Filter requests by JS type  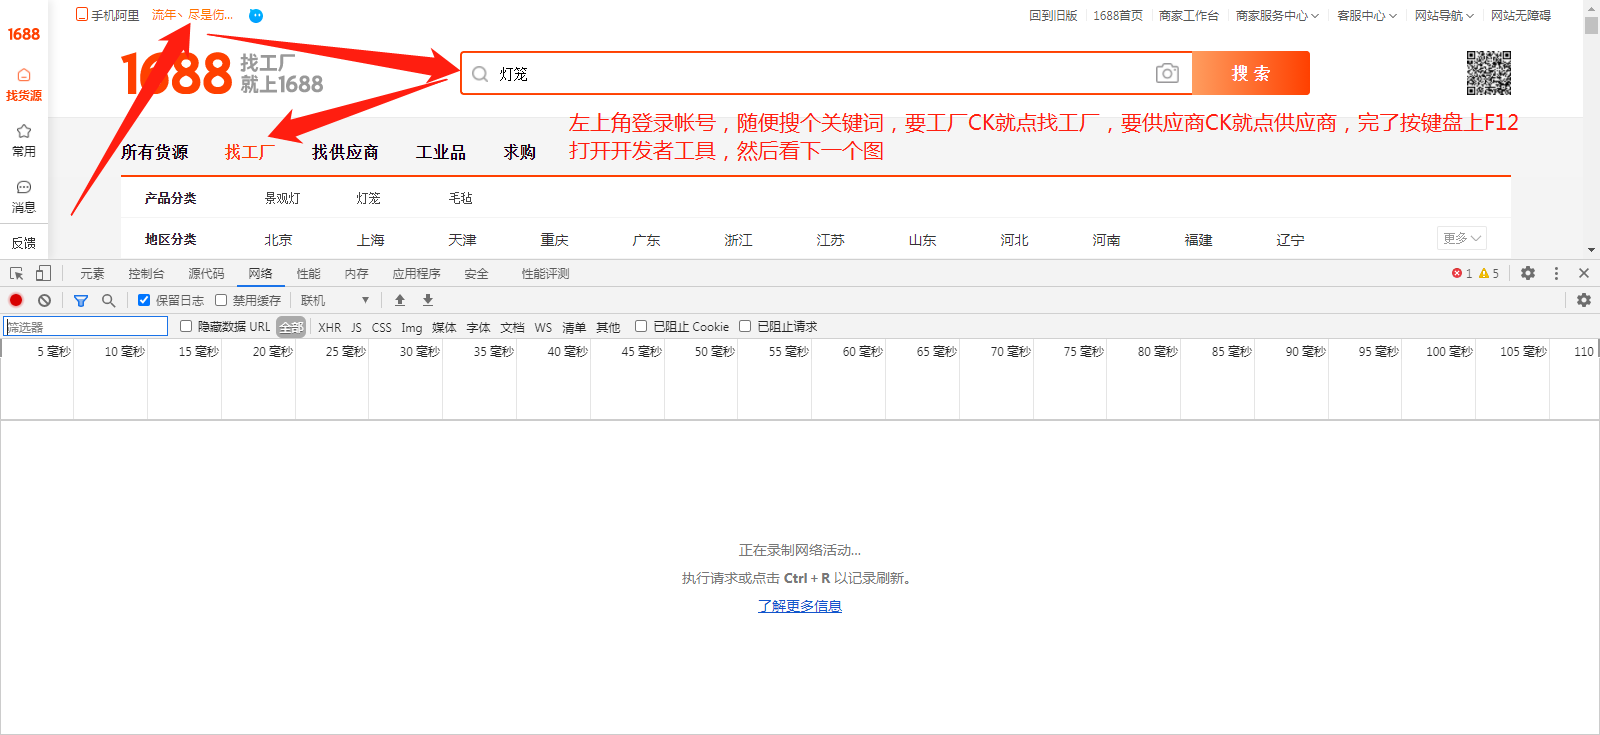[x=356, y=327]
